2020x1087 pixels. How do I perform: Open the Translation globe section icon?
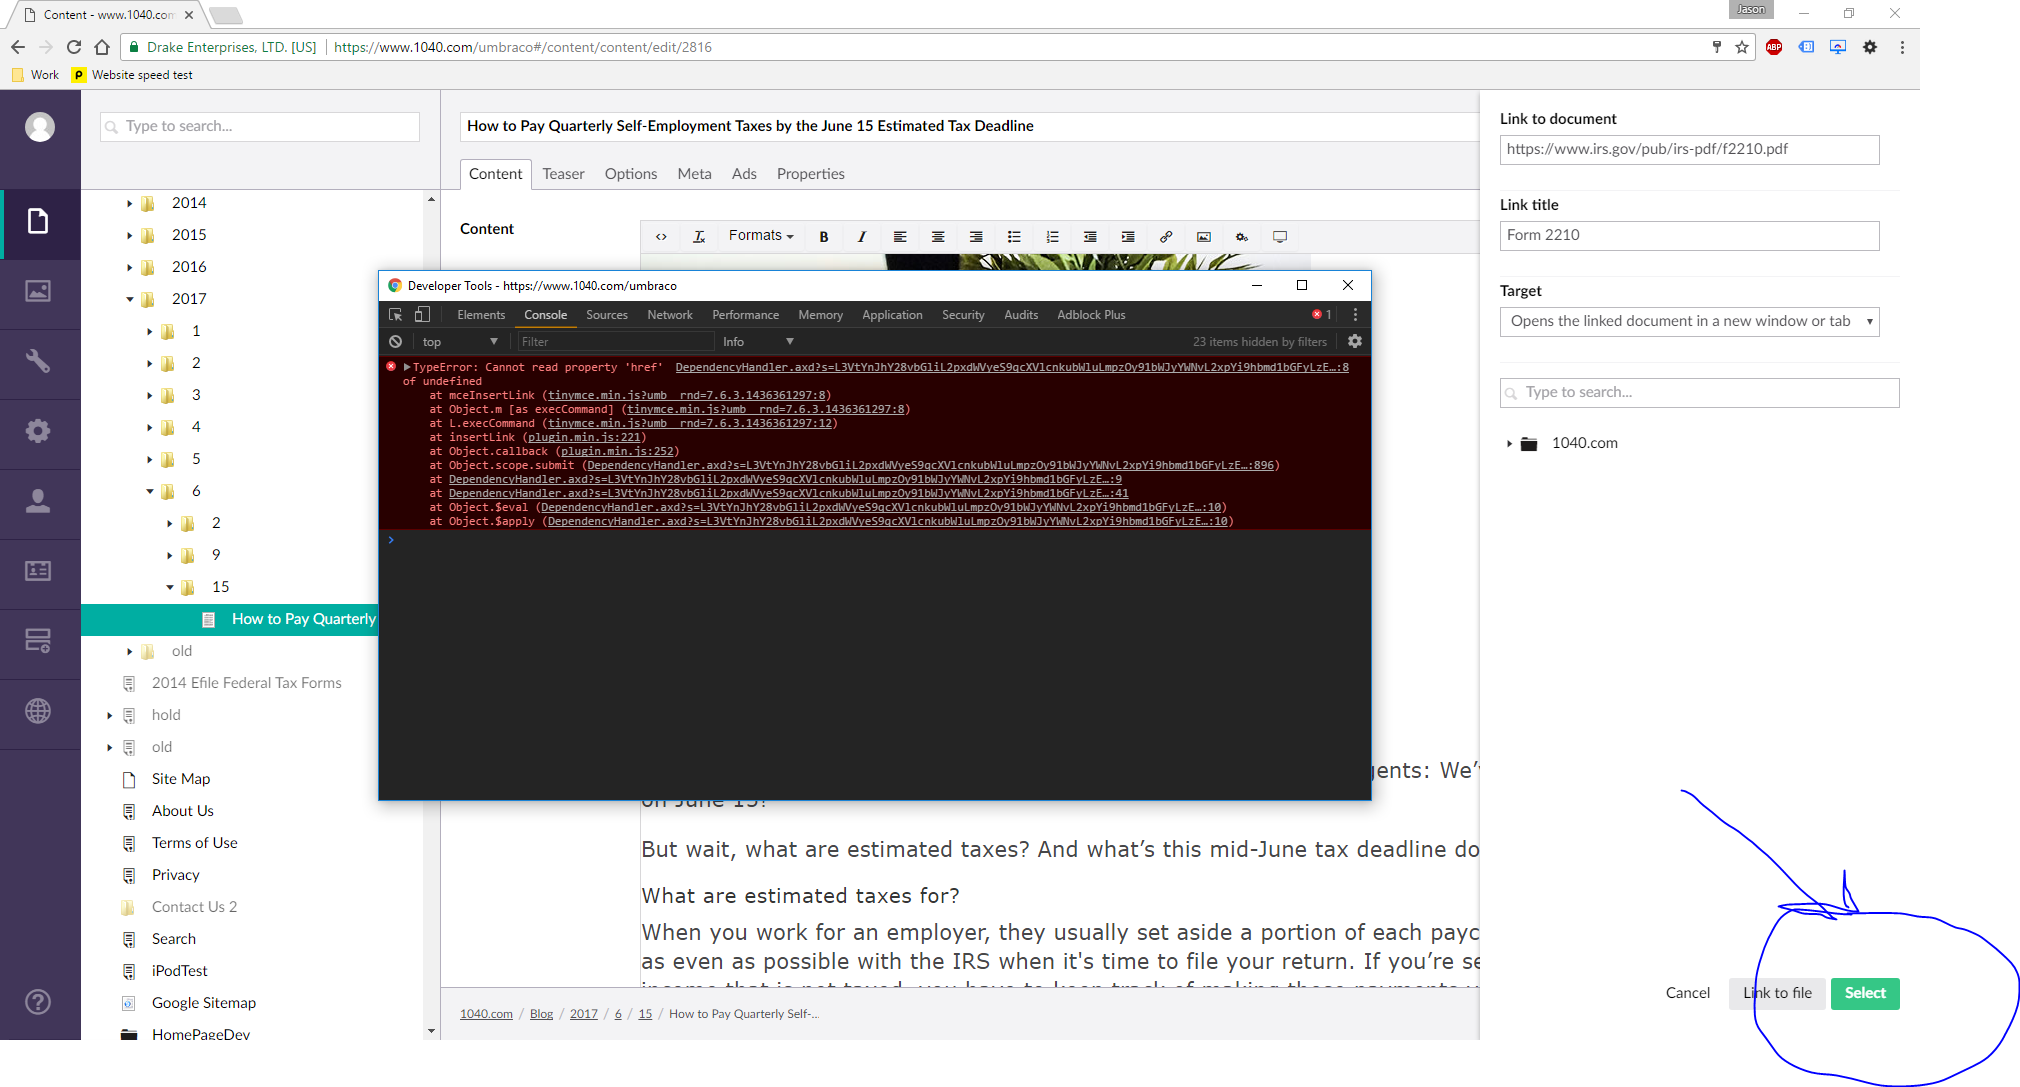38,711
